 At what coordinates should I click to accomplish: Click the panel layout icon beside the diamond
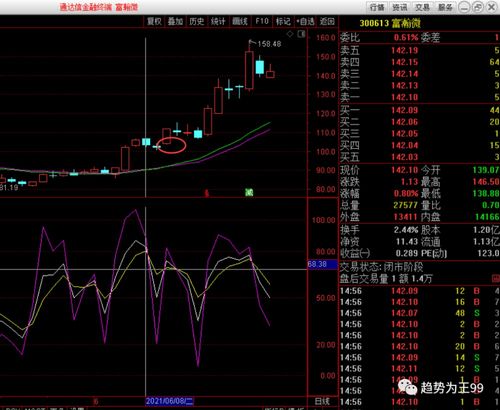301,34
